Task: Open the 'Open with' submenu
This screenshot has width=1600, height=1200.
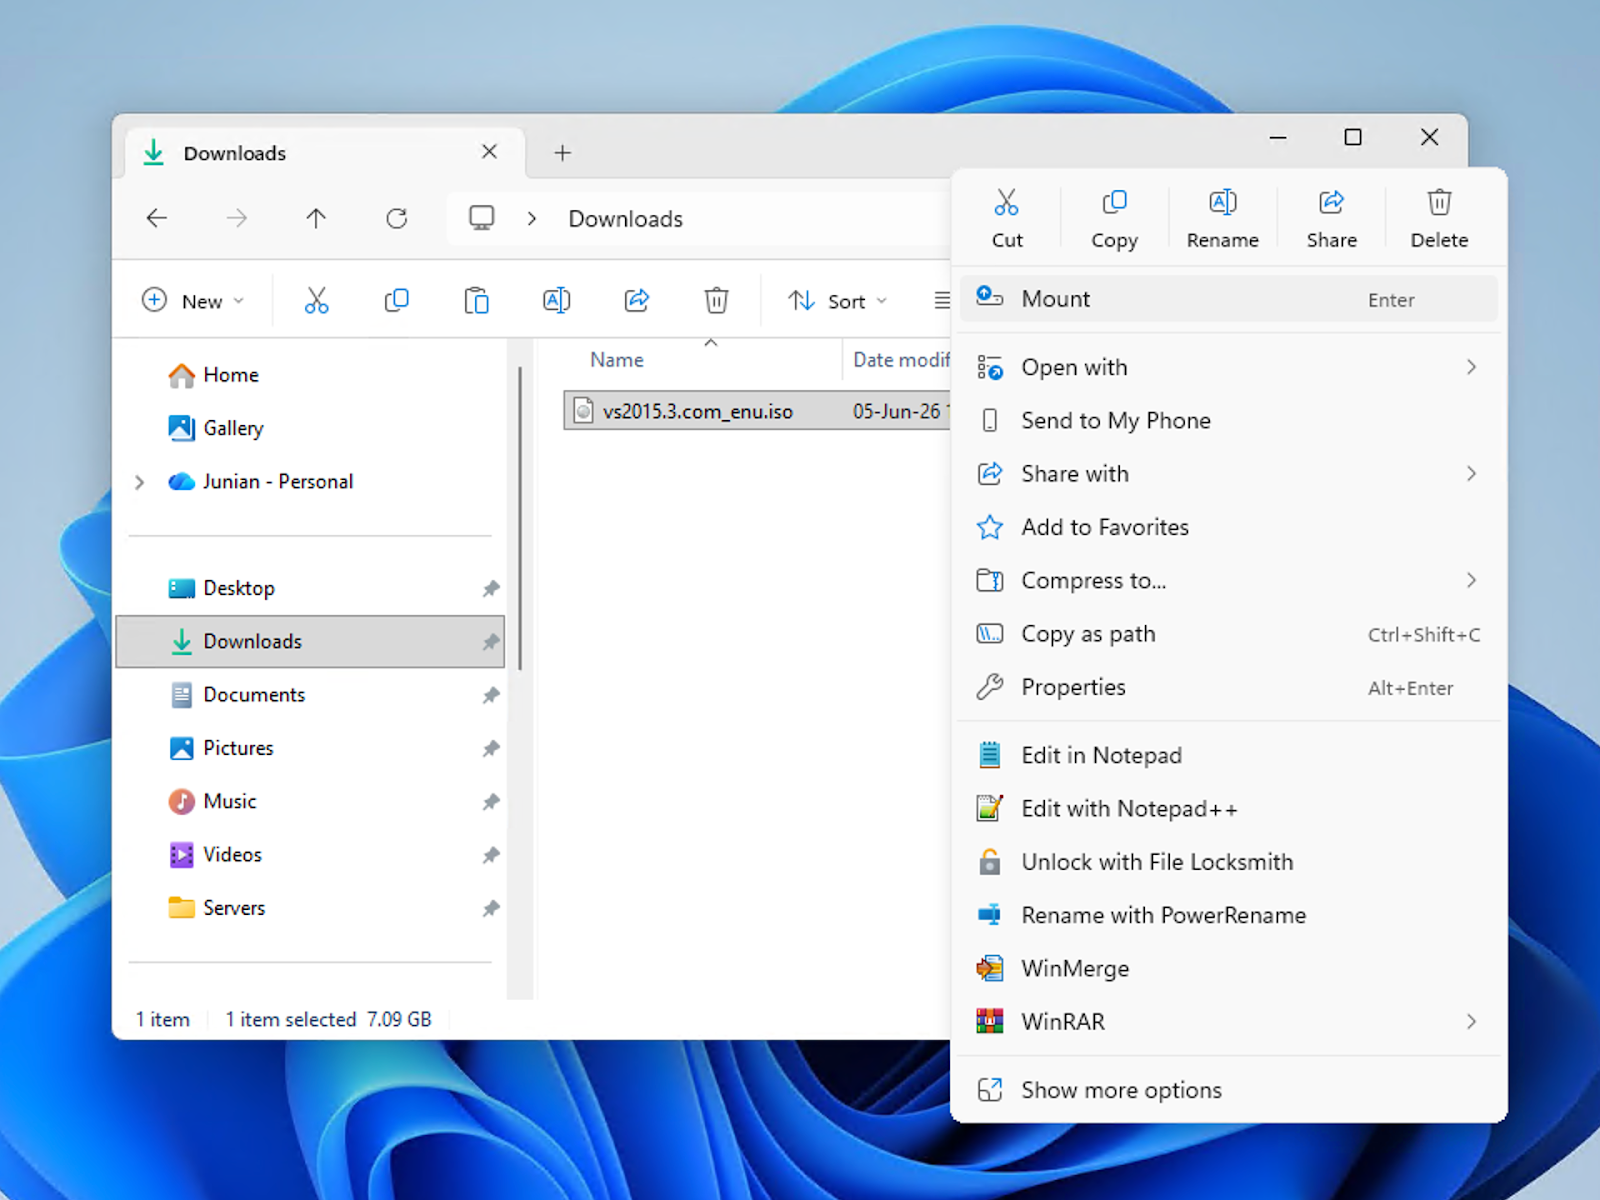Action: (1228, 367)
